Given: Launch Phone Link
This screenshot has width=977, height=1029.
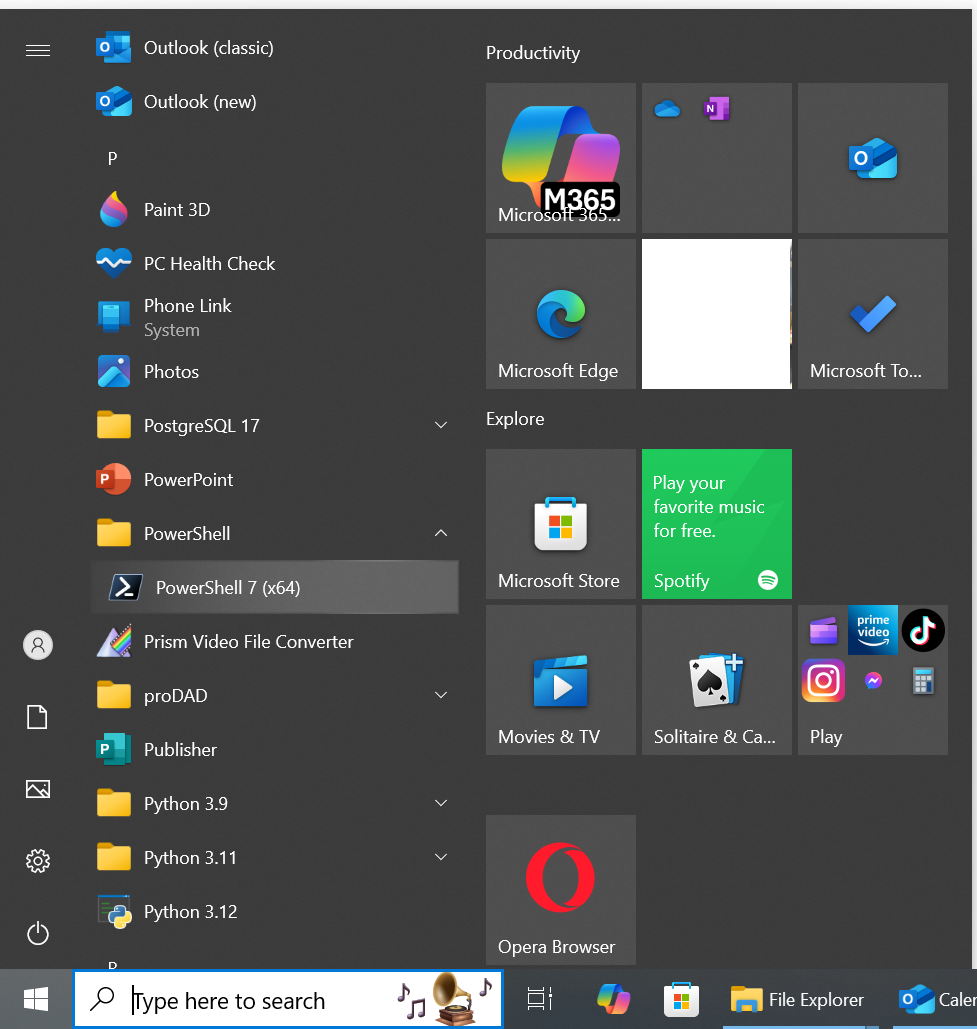Looking at the screenshot, I should [x=274, y=318].
